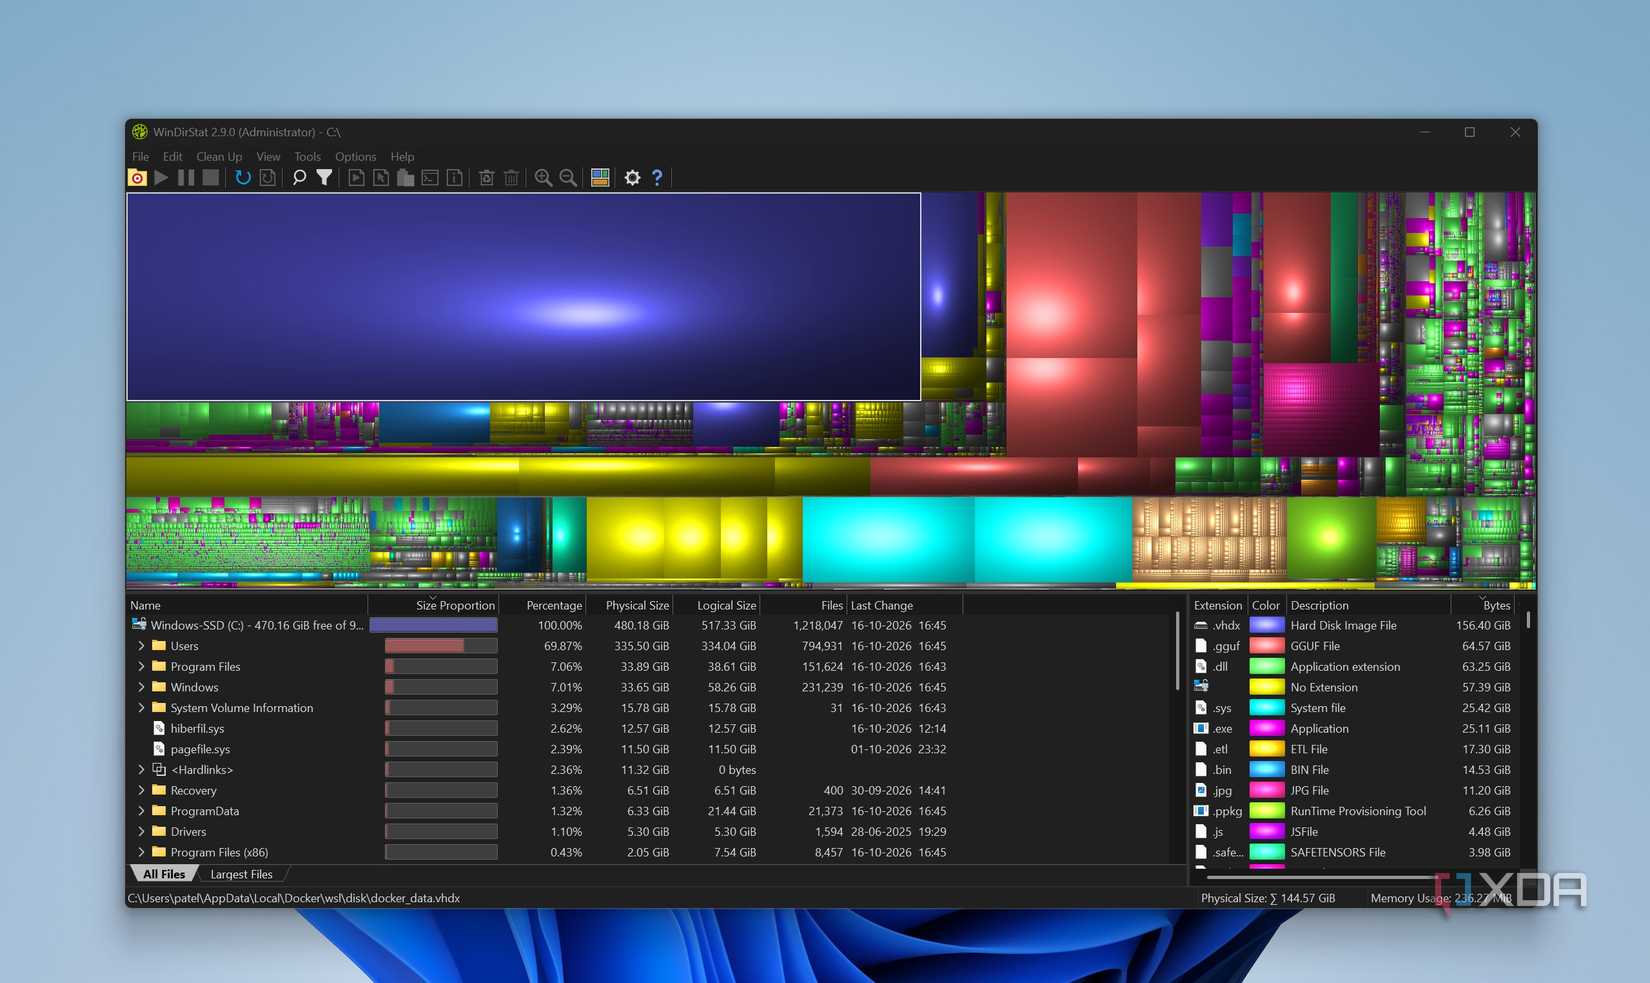Click the WinDirStat app icon in title bar
This screenshot has width=1650, height=983.
point(140,132)
